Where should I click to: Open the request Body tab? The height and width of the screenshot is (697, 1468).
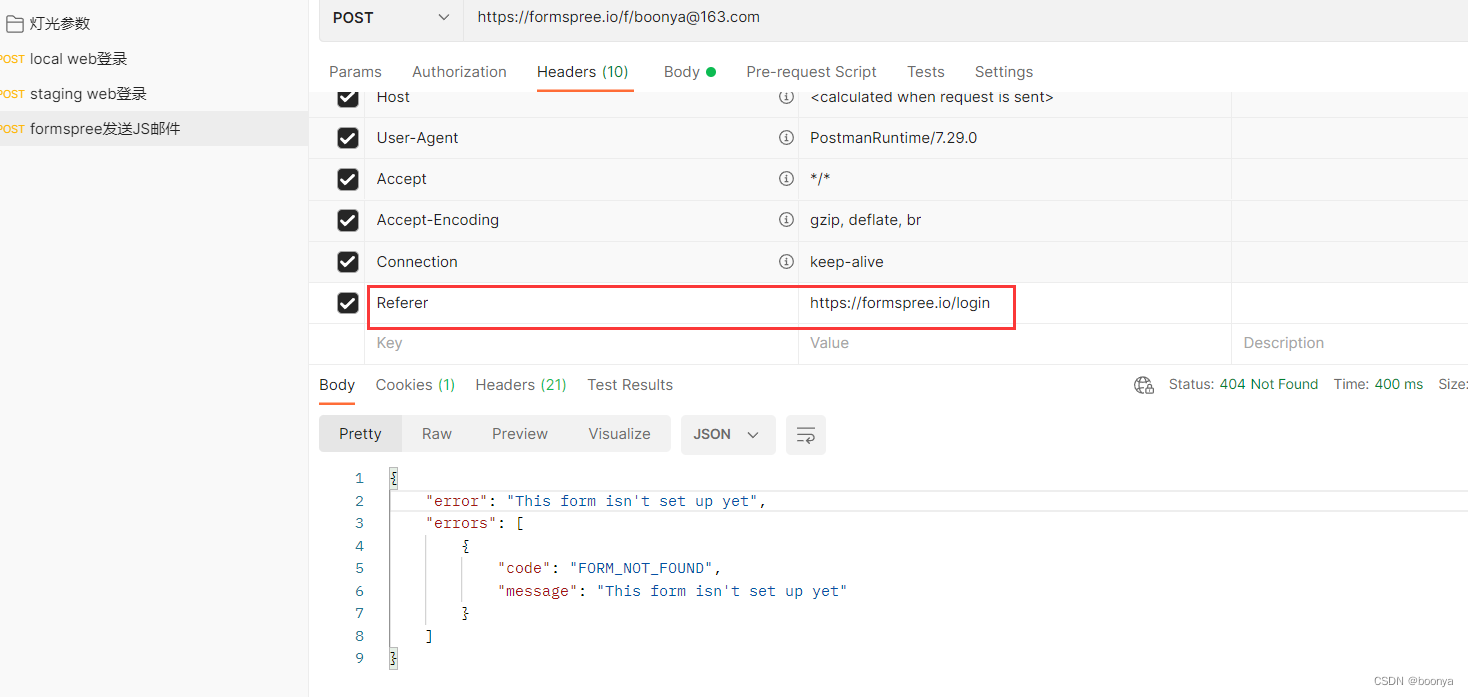click(690, 72)
